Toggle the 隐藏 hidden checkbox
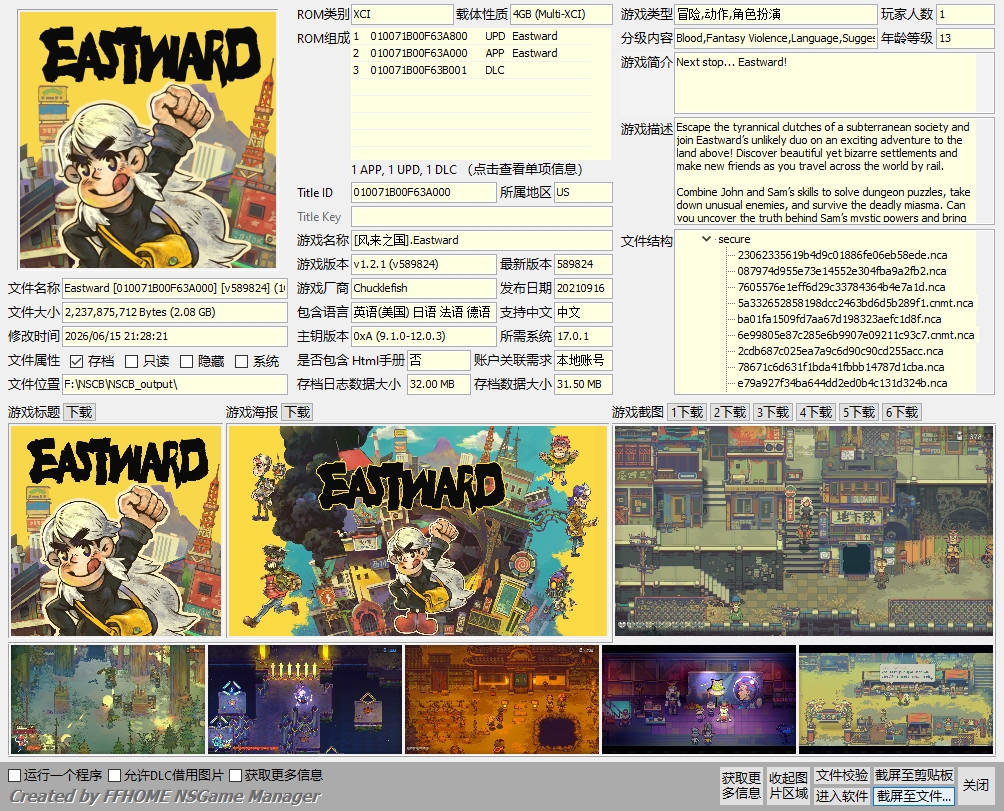 (x=186, y=362)
